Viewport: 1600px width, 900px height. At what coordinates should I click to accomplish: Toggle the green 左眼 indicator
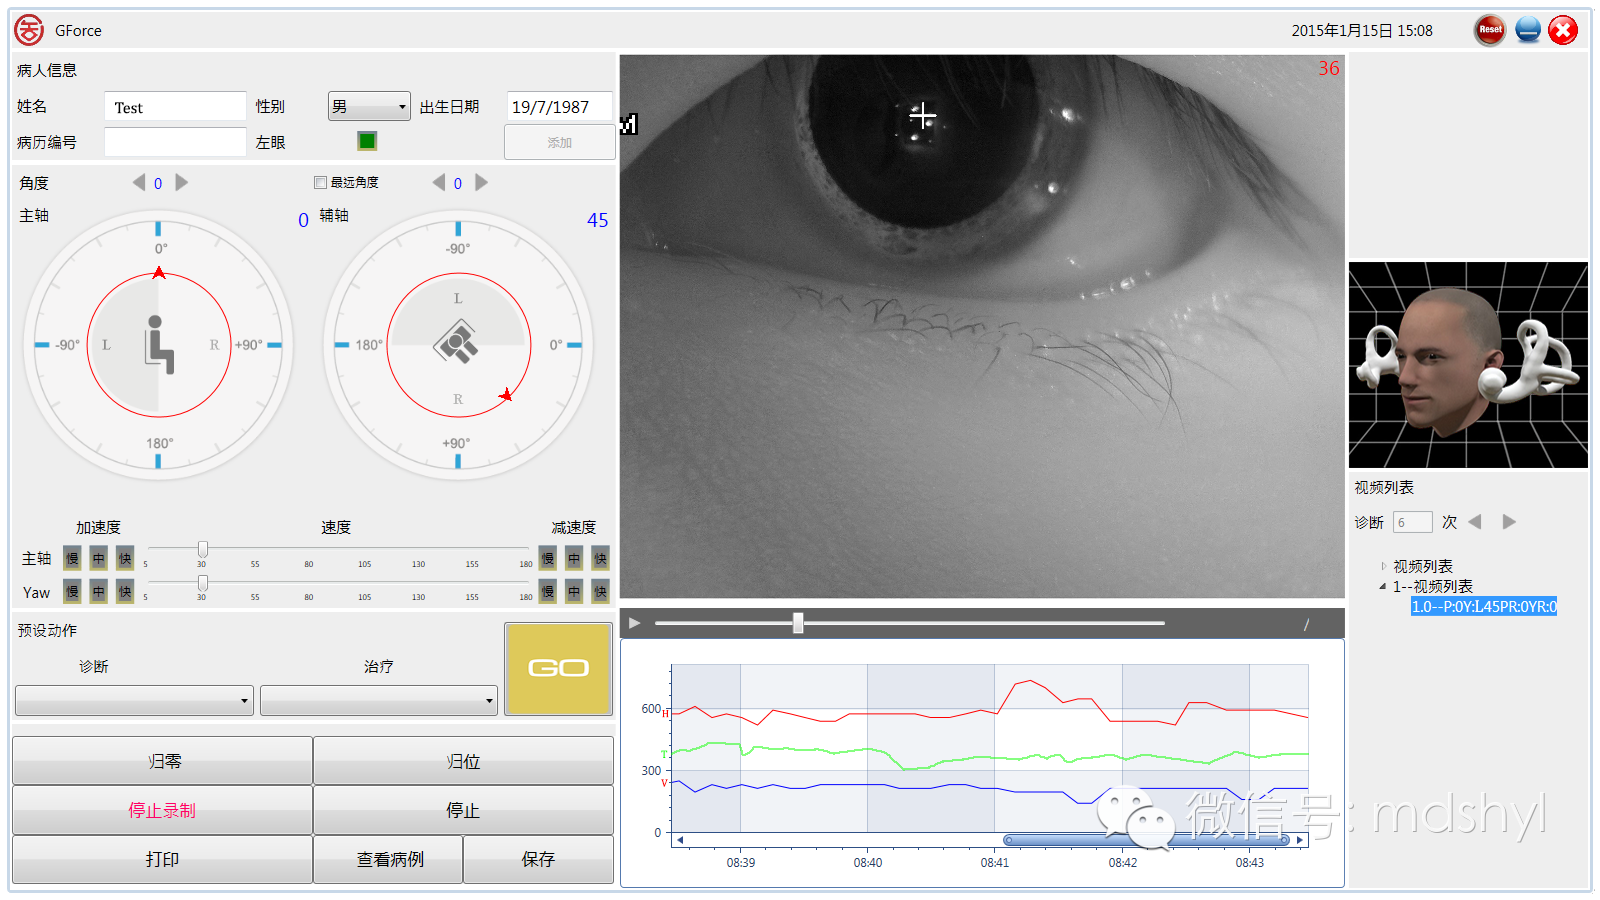[367, 141]
